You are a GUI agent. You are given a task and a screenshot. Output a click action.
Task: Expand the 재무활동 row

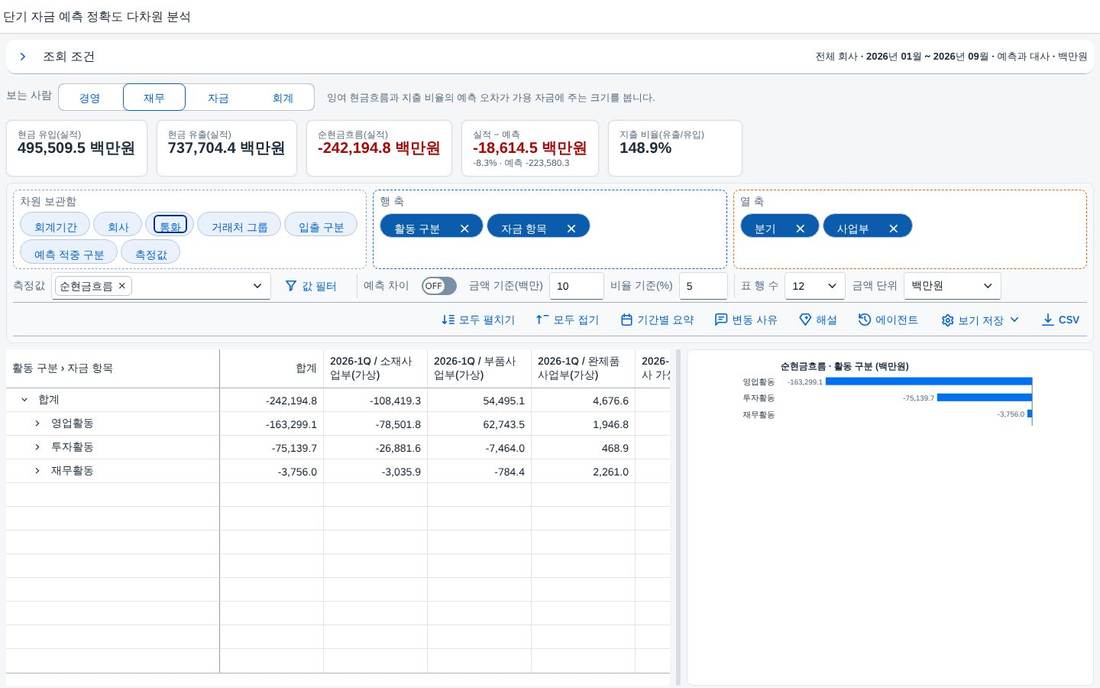pyautogui.click(x=37, y=471)
